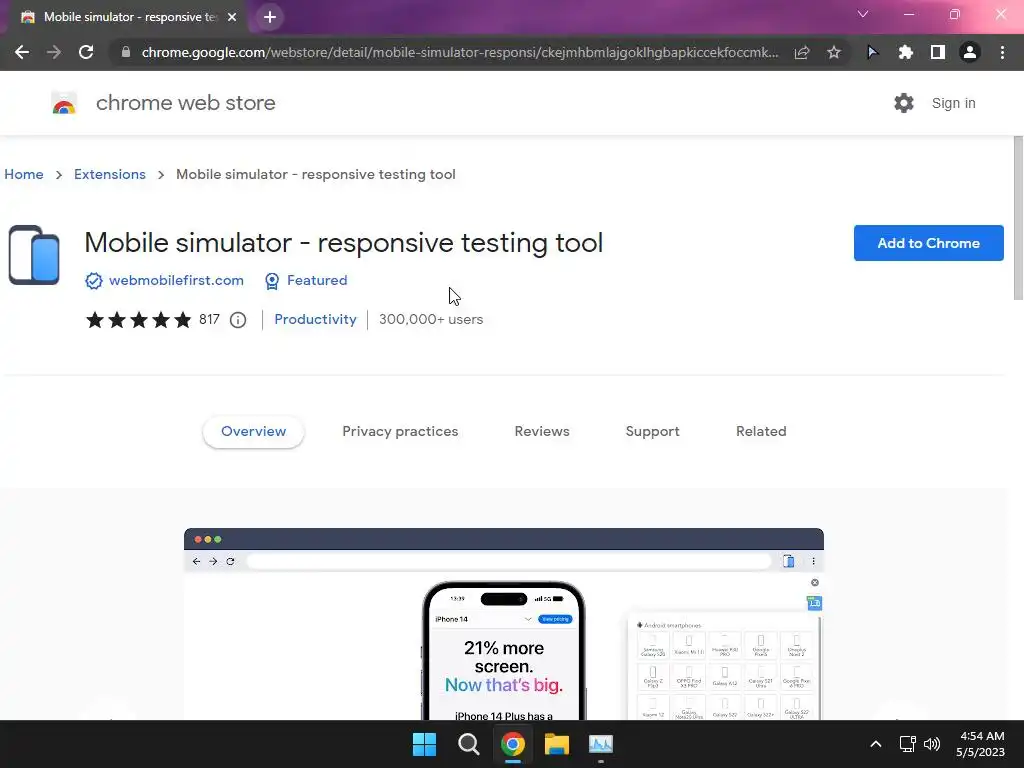Open the taskbar clock and date

pyautogui.click(x=980, y=744)
